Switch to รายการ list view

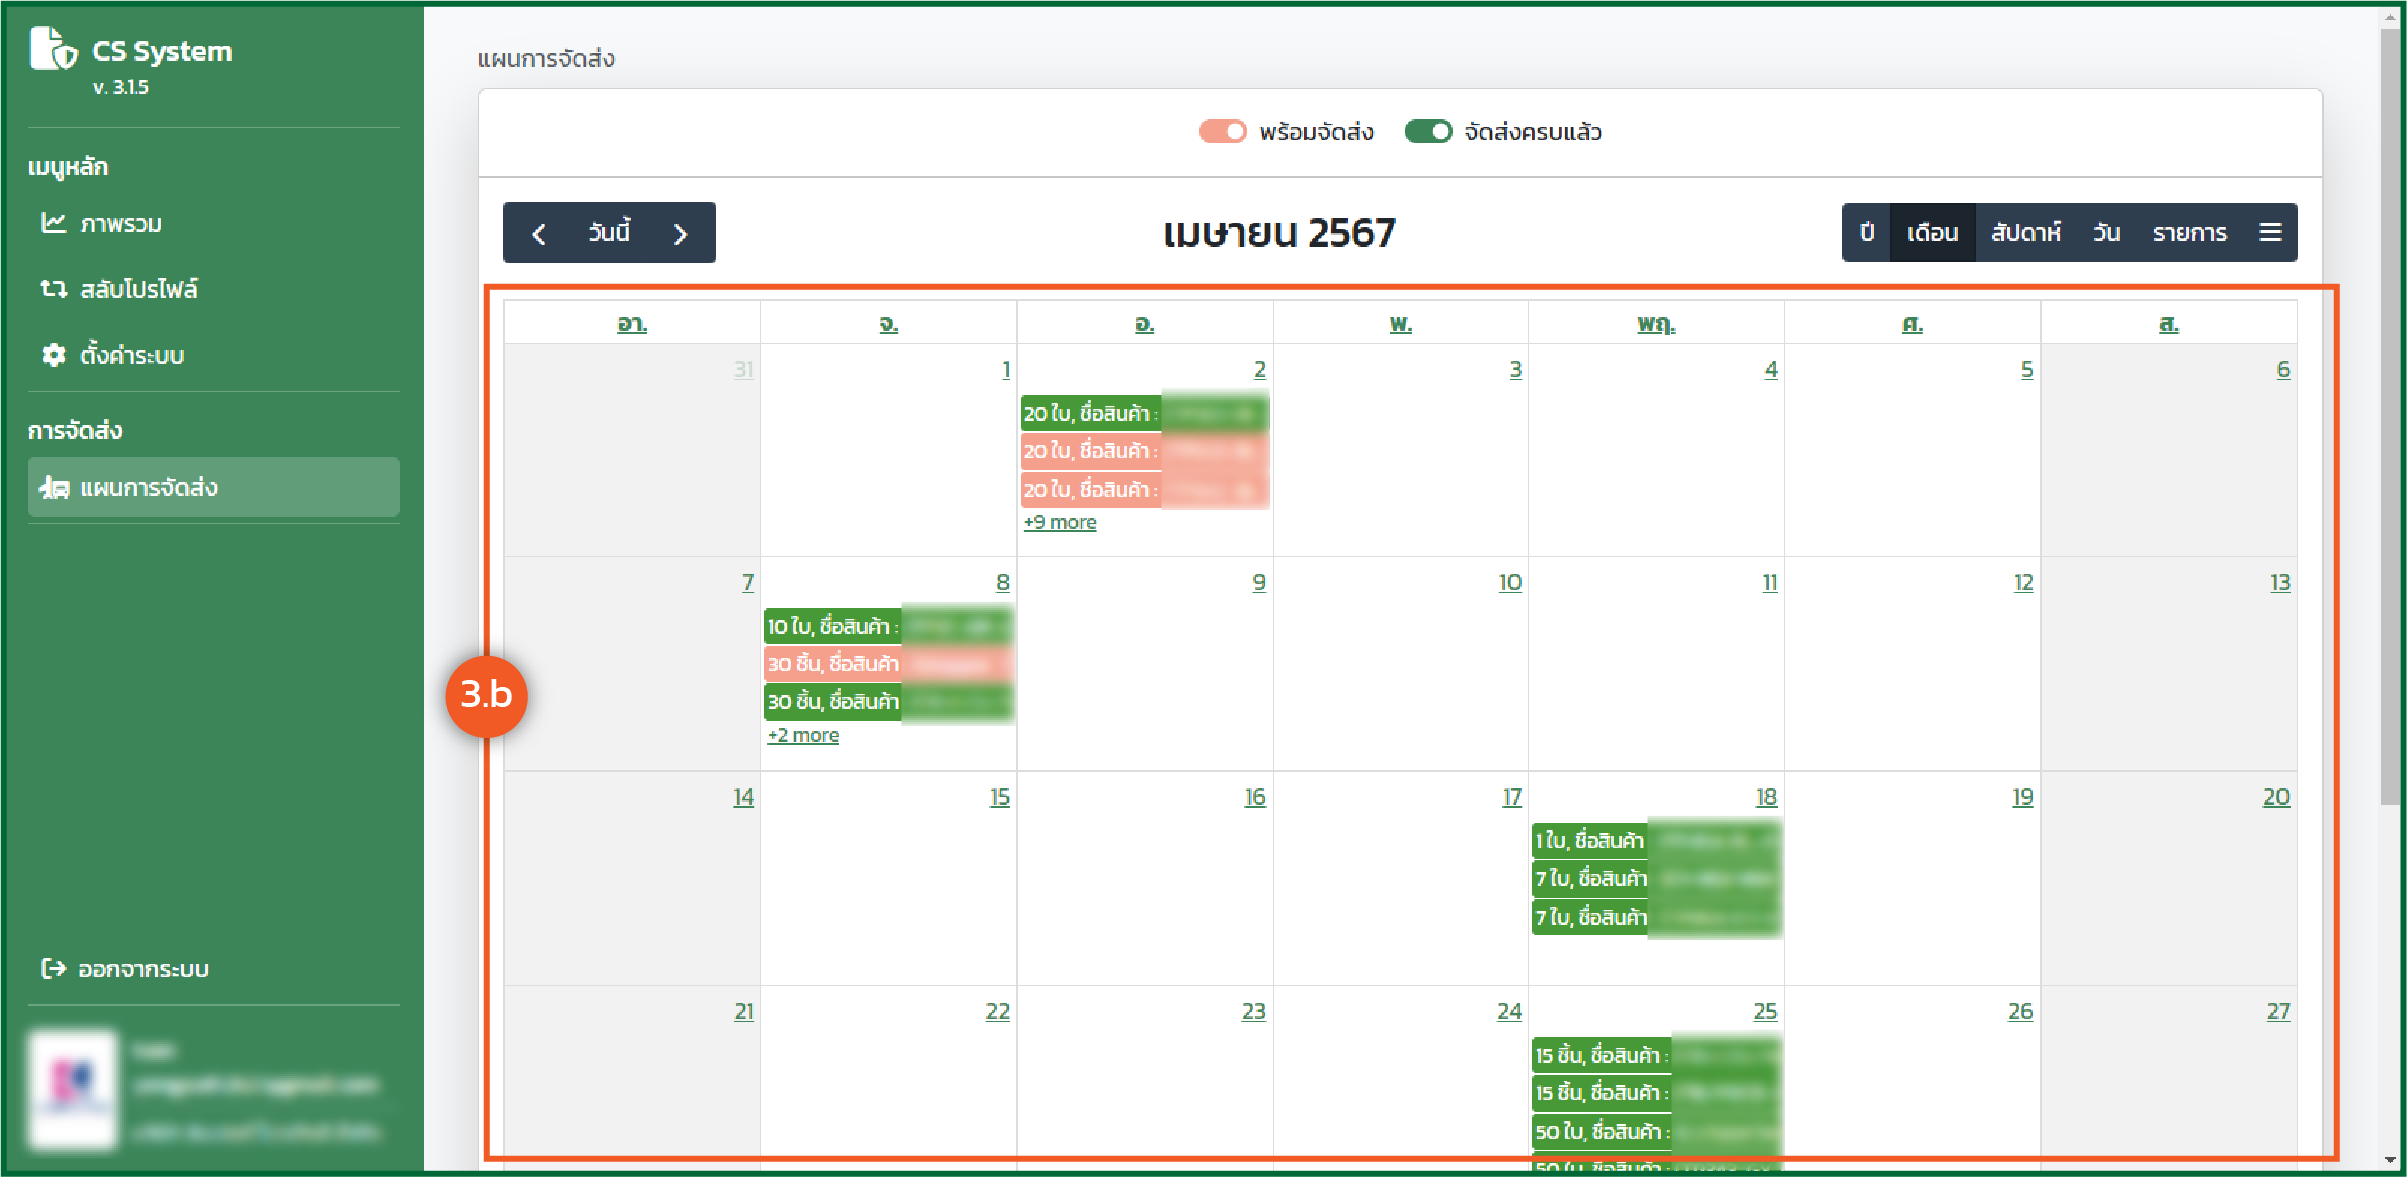(x=2189, y=232)
